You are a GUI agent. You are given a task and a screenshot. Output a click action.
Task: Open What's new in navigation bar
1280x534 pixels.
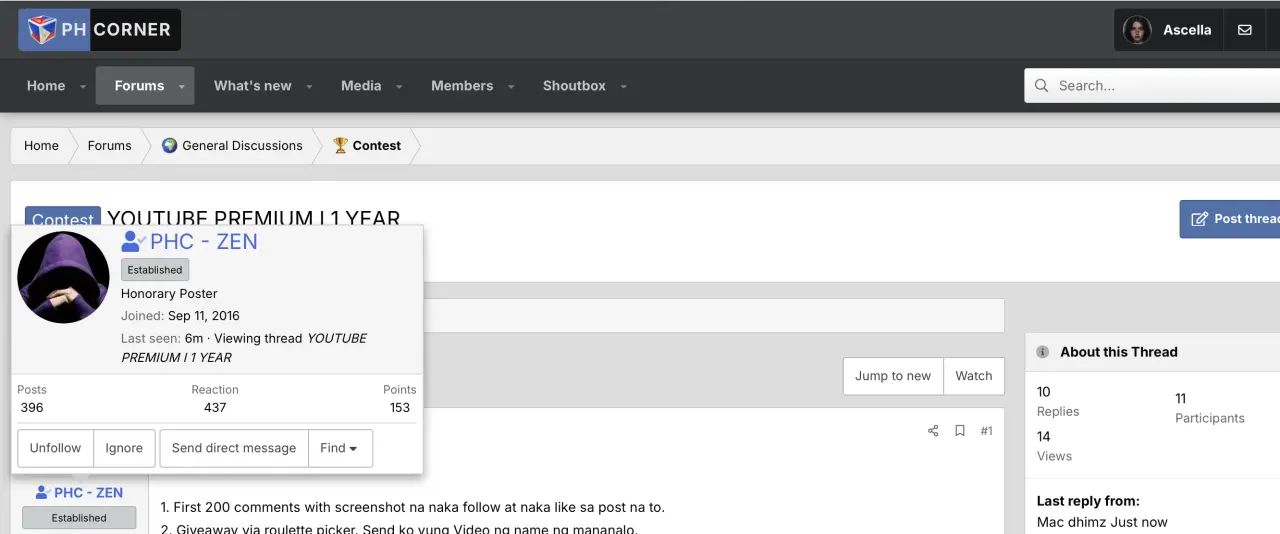253,86
